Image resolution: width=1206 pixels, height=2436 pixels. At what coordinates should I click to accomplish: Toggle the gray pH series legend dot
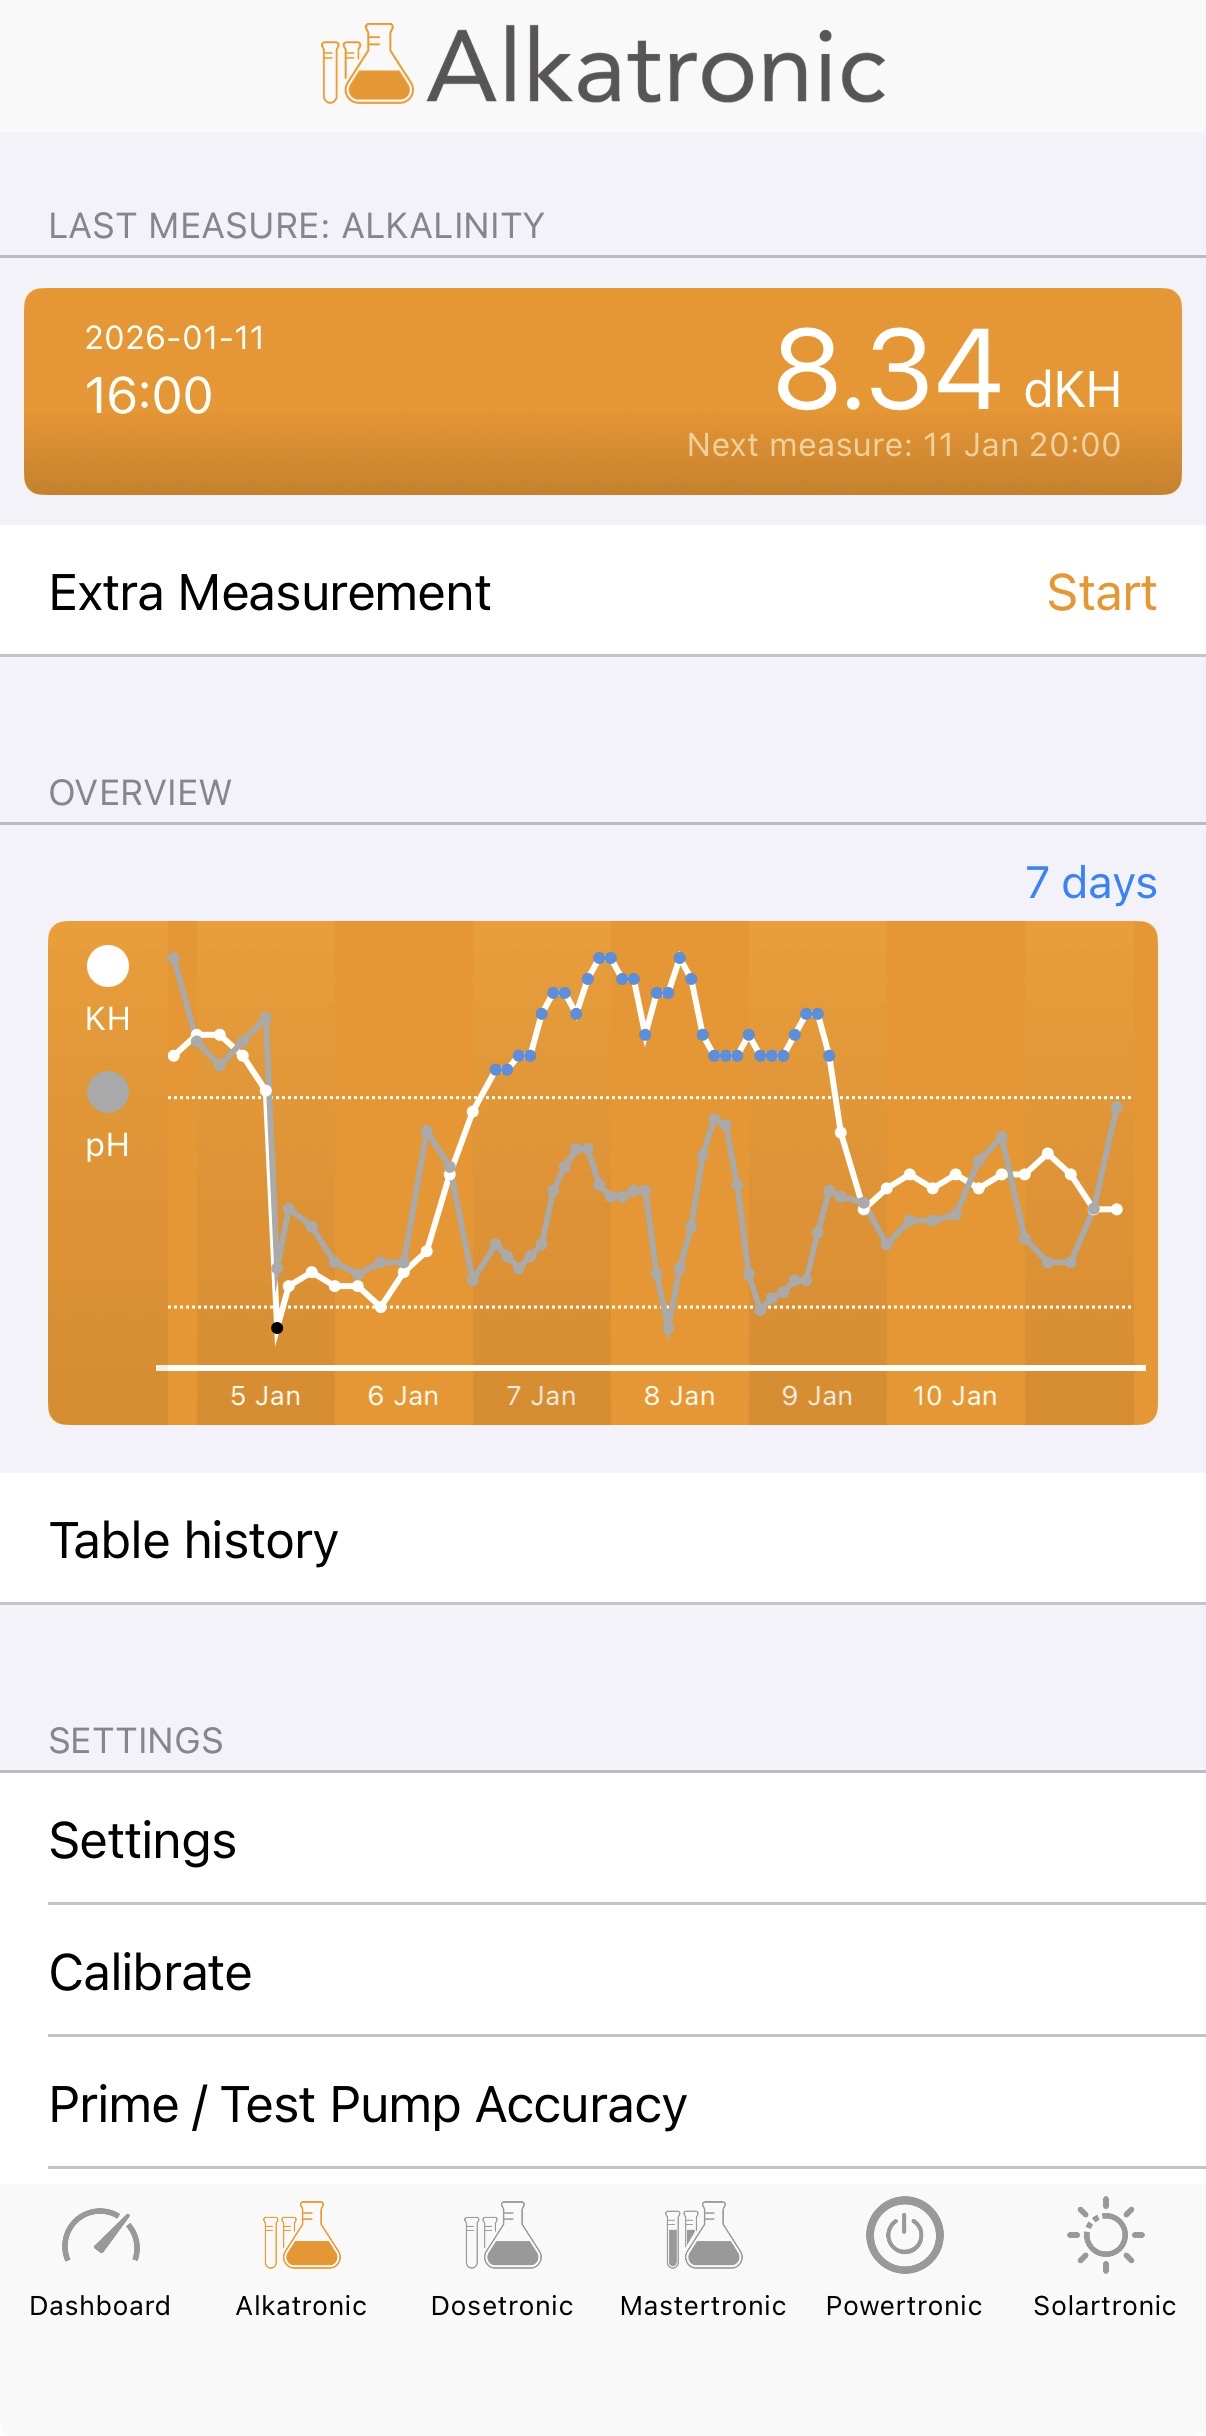(108, 1092)
